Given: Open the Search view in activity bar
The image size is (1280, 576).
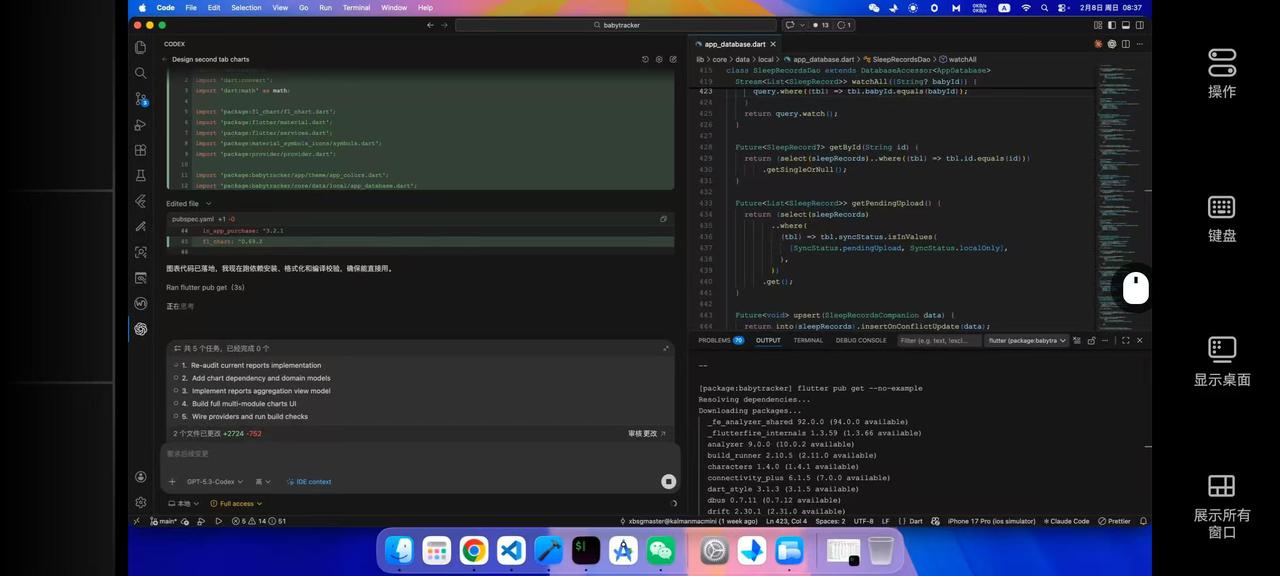Looking at the screenshot, I should point(141,73).
